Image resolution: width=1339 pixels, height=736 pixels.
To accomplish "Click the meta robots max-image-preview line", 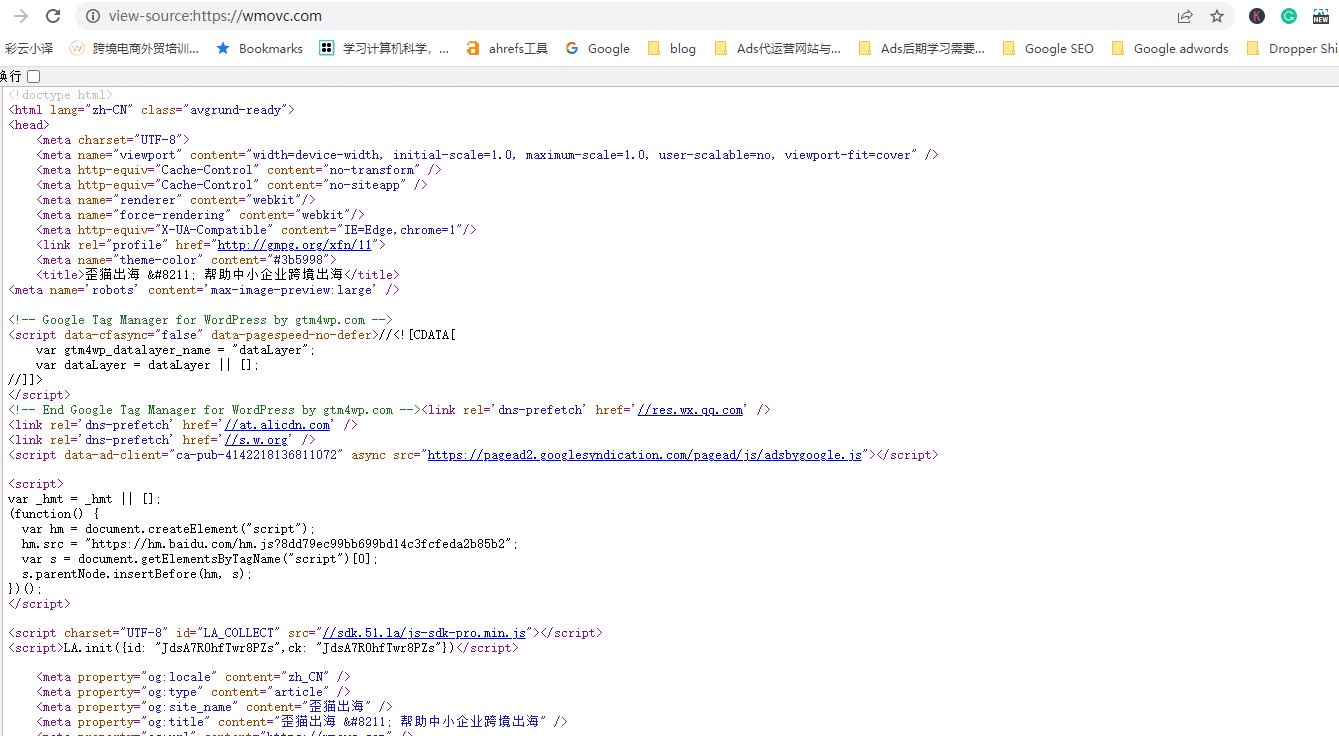I will point(204,290).
